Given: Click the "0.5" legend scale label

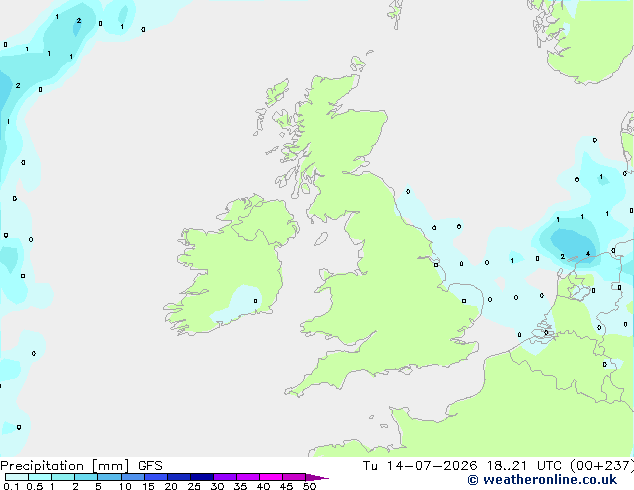Looking at the screenshot, I should tap(35, 486).
